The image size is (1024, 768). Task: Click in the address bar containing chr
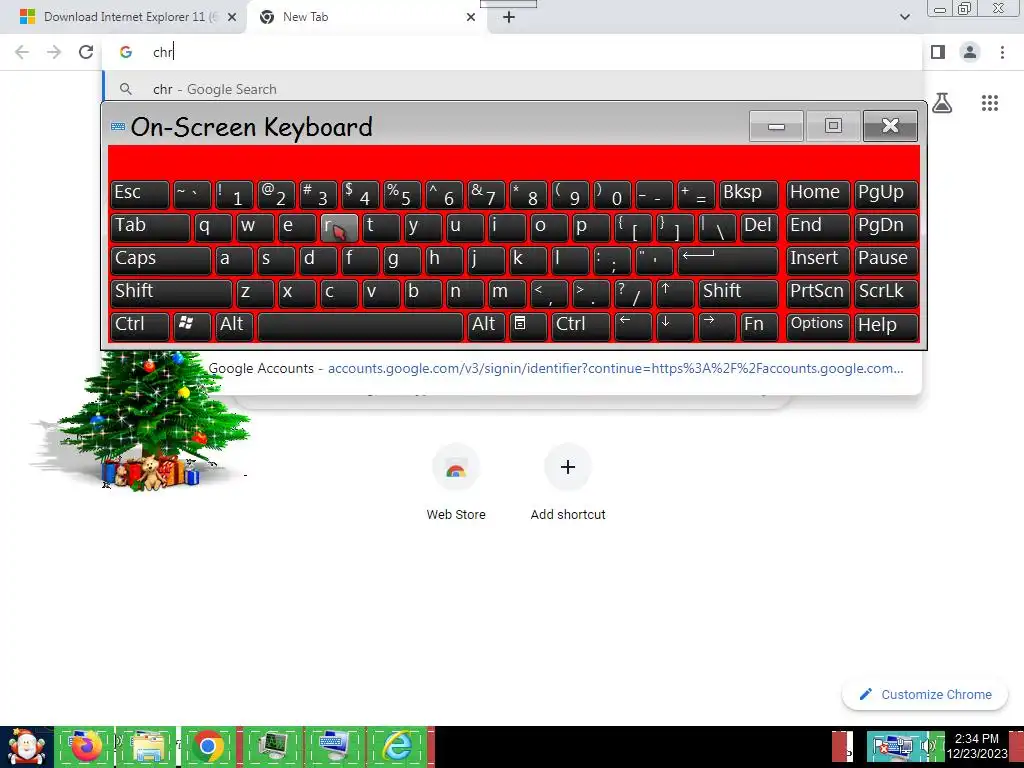point(513,52)
